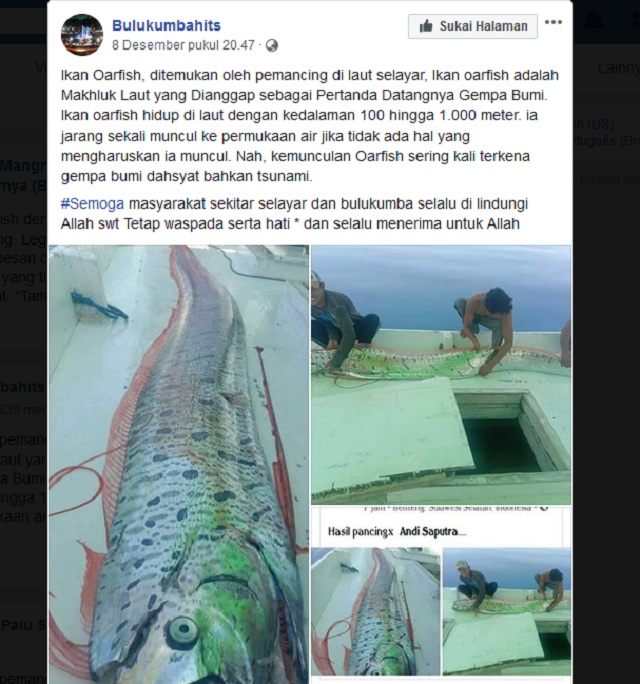
Task: Open the large oarfish close-up photo
Action: (179, 464)
